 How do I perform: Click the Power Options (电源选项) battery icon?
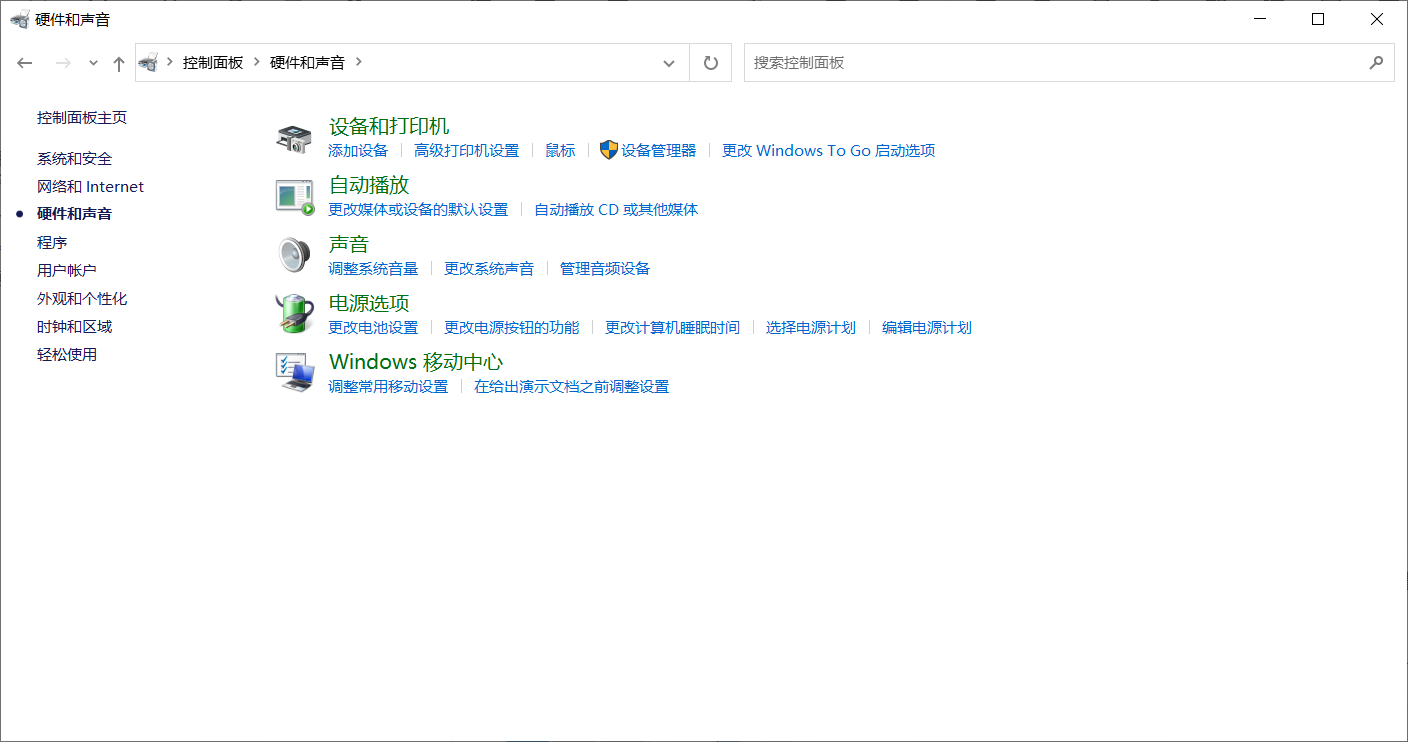point(294,314)
